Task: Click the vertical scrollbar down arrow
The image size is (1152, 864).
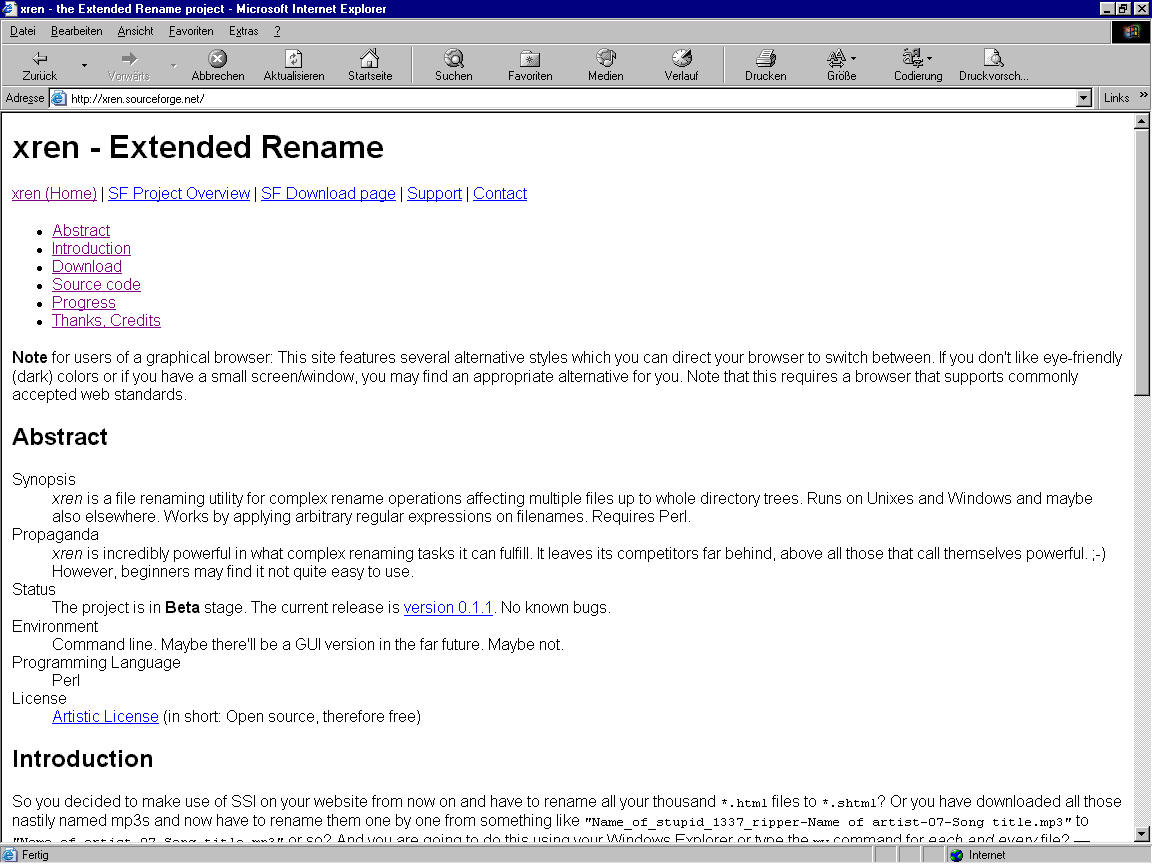Action: click(1142, 834)
